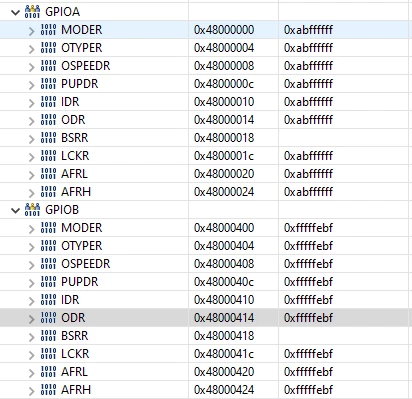Expand the GPIOB OSPEEDR register
Image resolution: width=412 pixels, height=399 pixels.
click(x=32, y=265)
